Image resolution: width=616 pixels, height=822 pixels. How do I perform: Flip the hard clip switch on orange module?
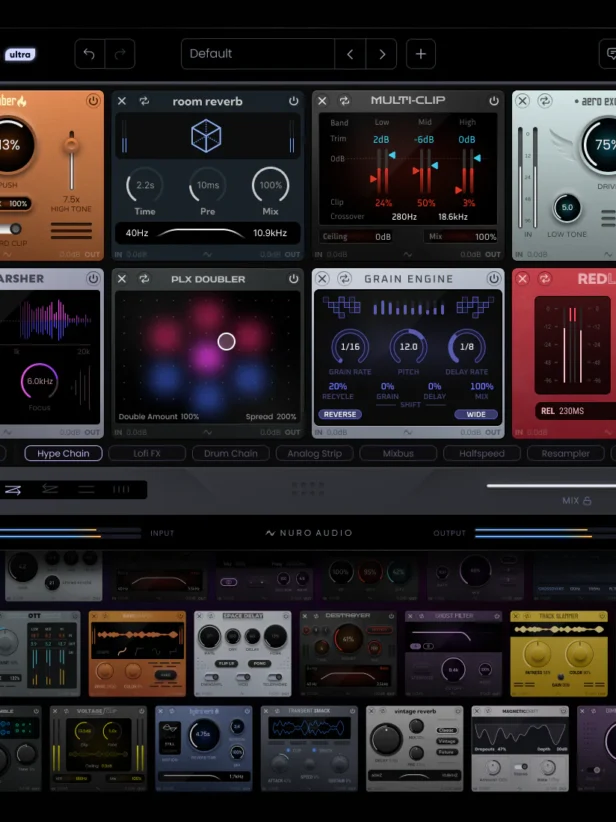coord(10,229)
